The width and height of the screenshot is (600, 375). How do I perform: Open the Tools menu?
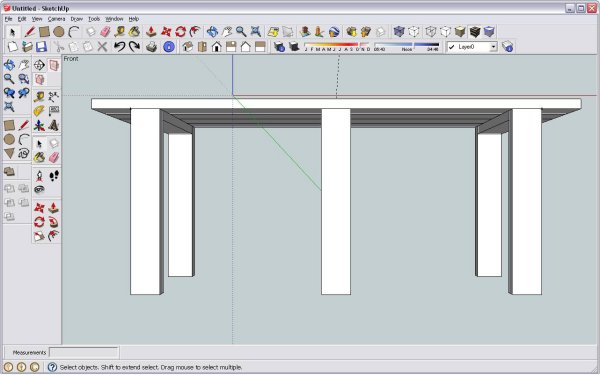click(x=94, y=19)
